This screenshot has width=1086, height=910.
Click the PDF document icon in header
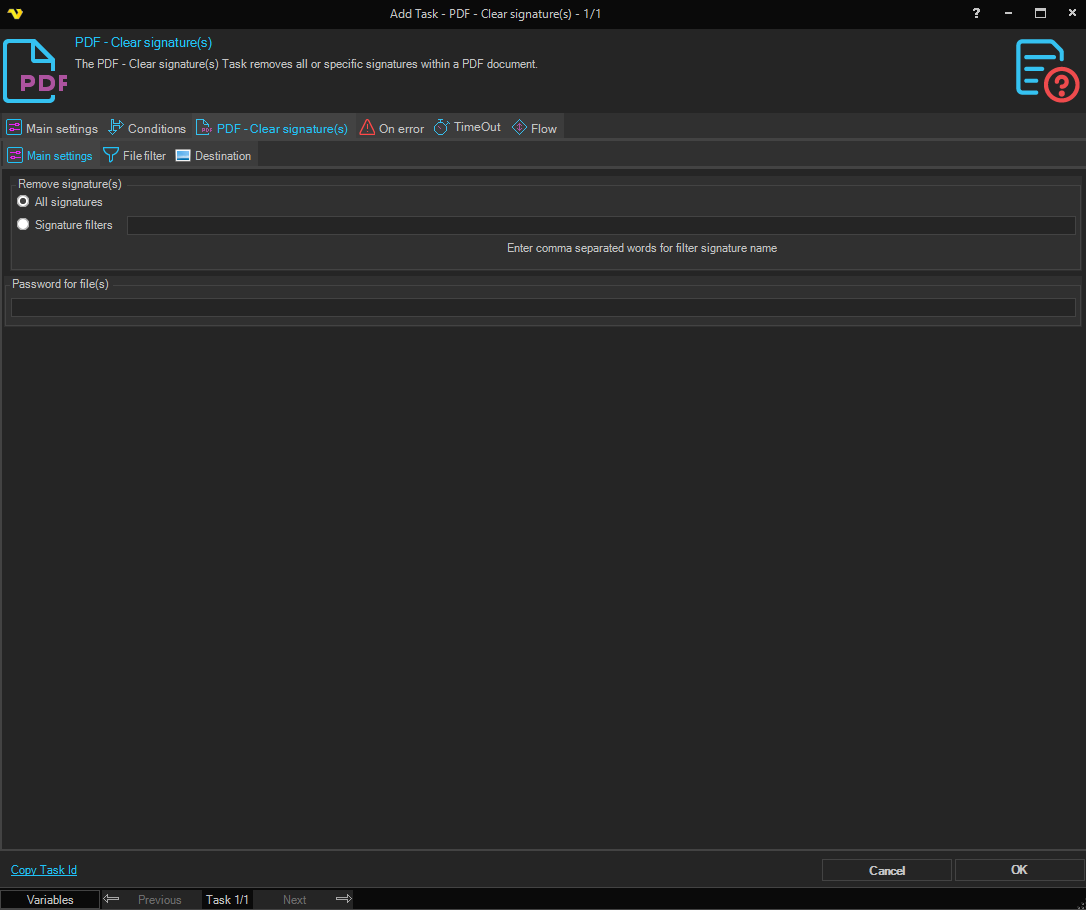point(35,71)
